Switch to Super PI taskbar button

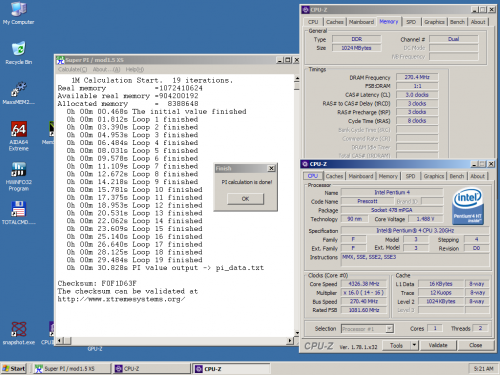pos(72,369)
